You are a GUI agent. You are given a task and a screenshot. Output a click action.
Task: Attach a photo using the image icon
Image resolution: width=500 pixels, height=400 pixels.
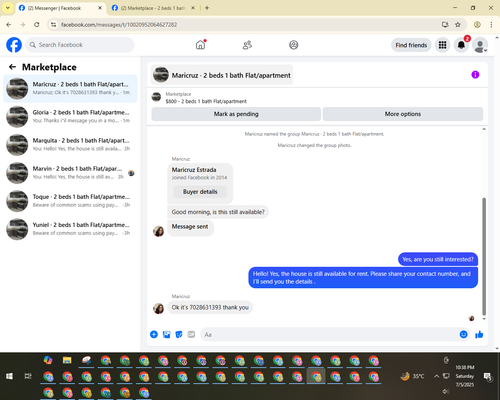pos(166,334)
